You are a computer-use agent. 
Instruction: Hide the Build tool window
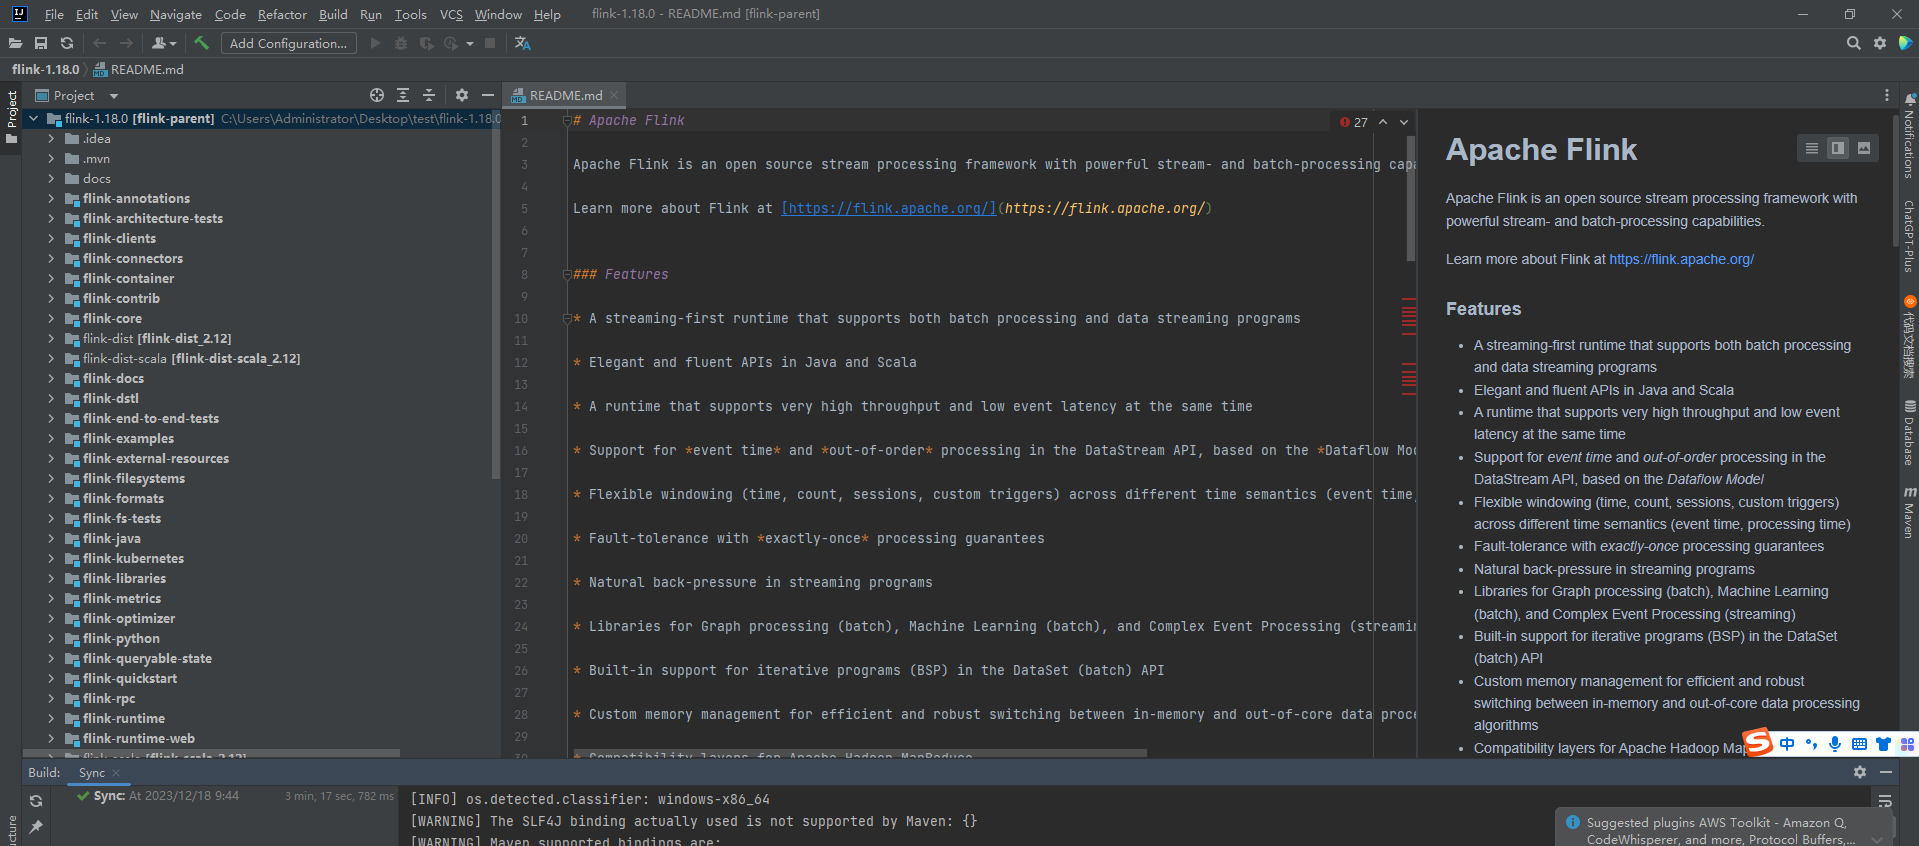pos(1886,772)
